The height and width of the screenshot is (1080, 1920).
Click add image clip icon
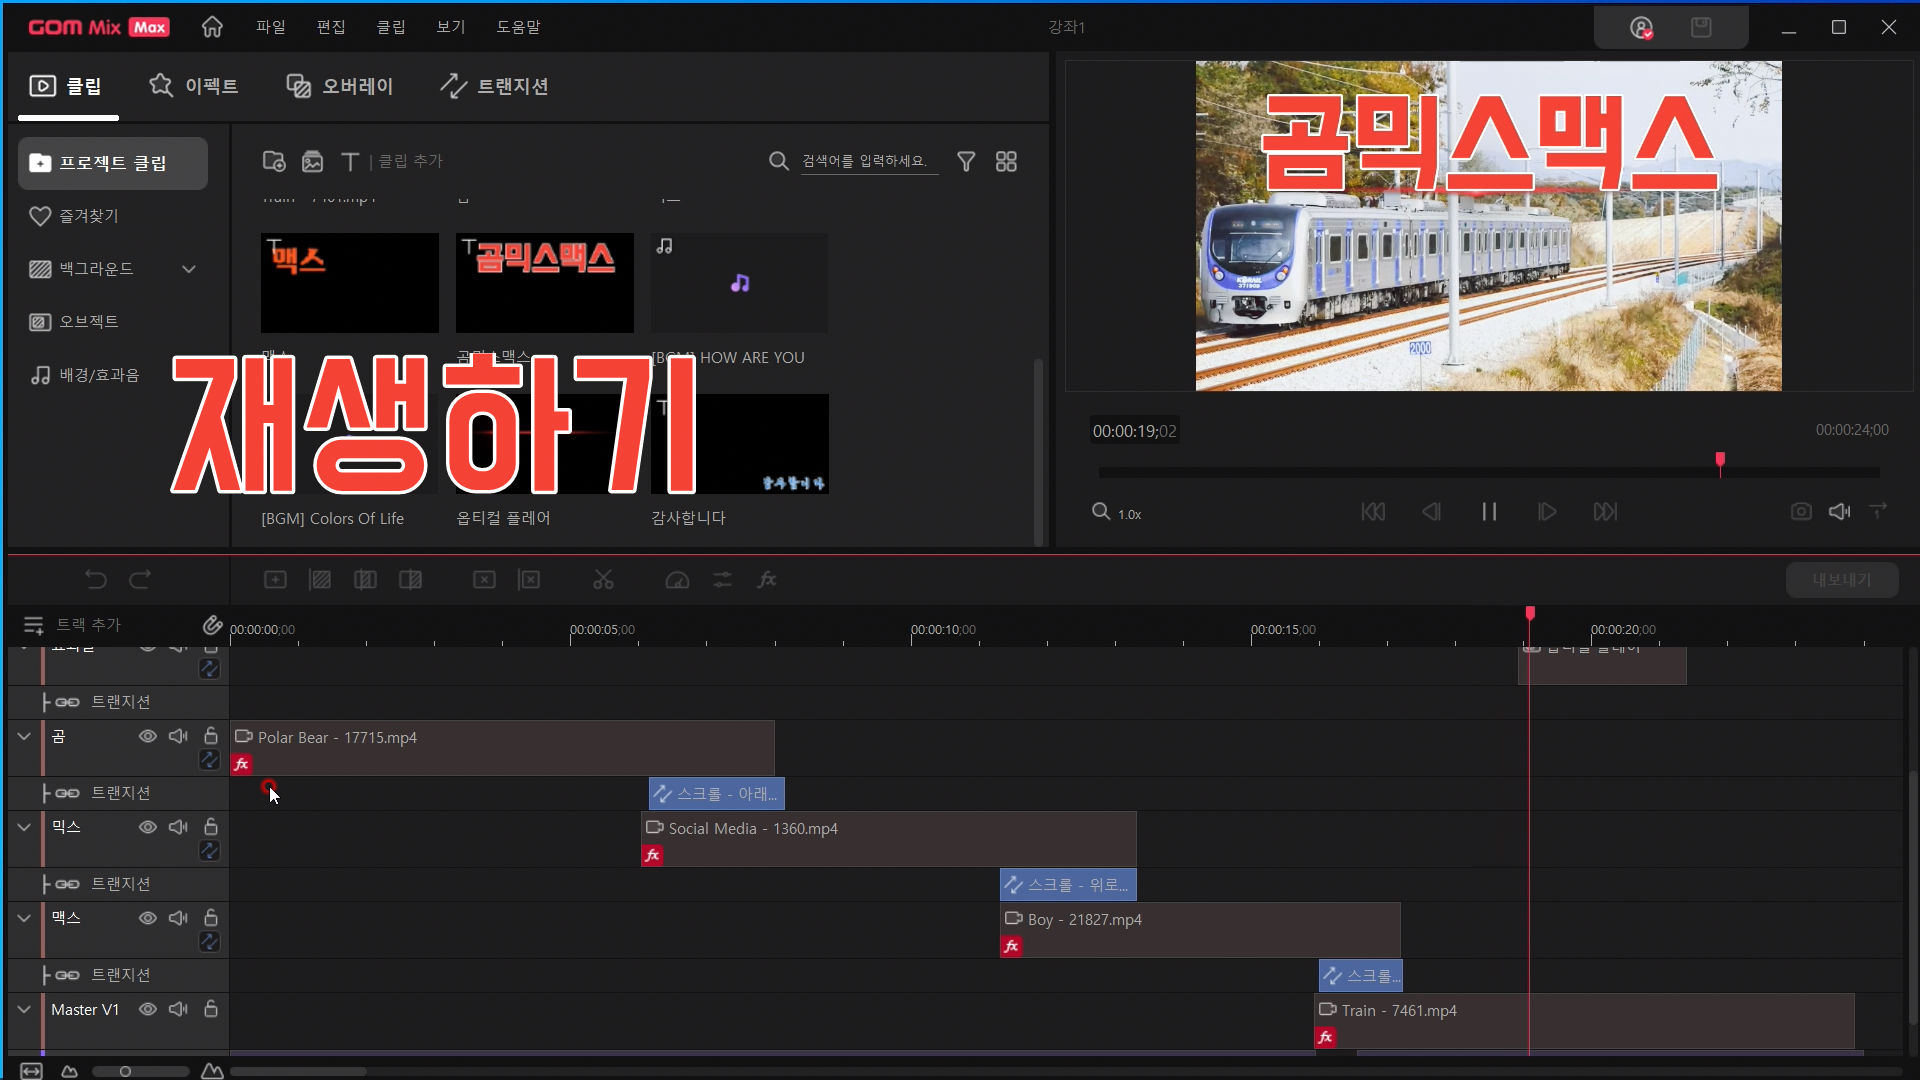313,161
